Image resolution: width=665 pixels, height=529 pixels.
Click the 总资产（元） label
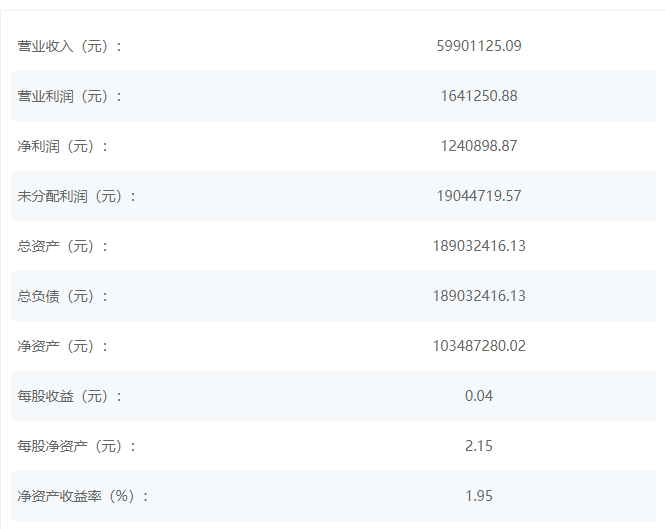coord(62,246)
